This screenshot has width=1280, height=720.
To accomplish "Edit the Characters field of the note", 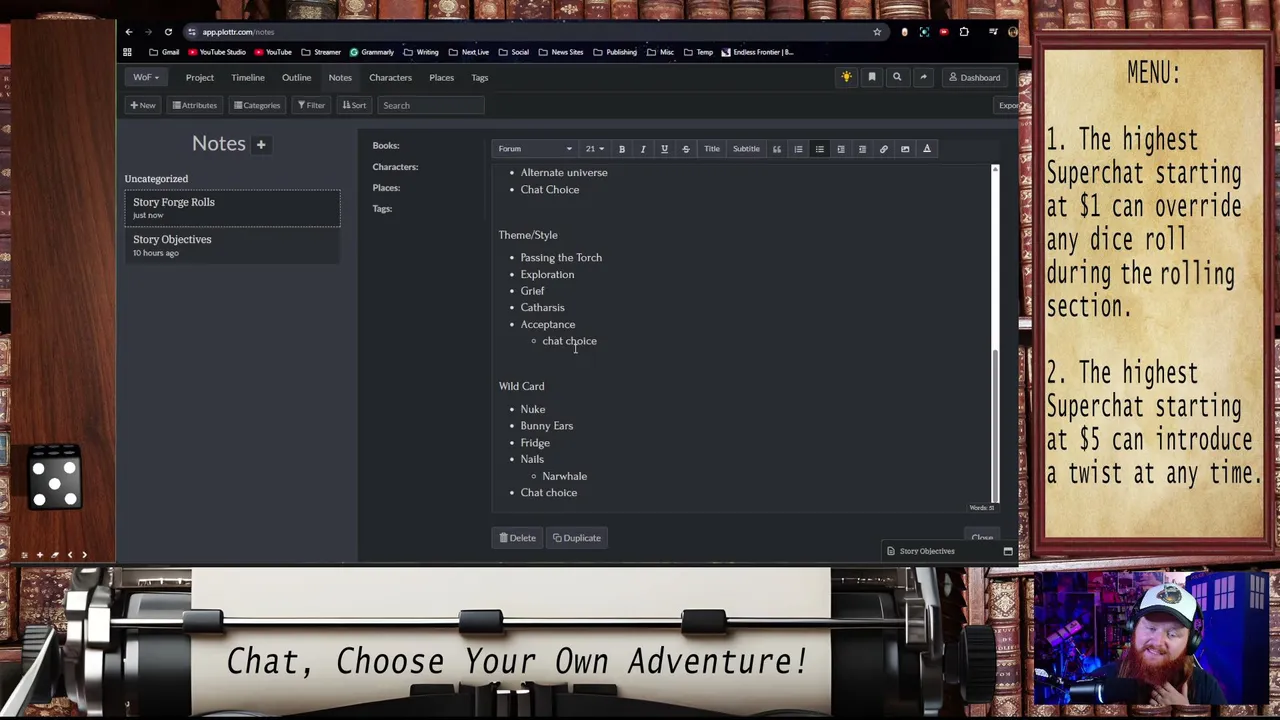I will tap(395, 167).
